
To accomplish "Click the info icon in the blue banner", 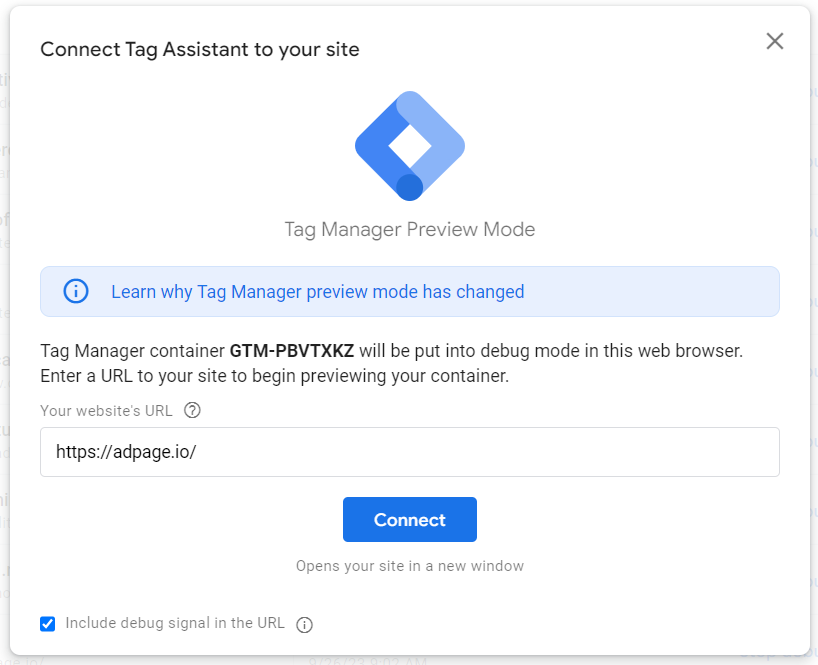I will point(76,291).
